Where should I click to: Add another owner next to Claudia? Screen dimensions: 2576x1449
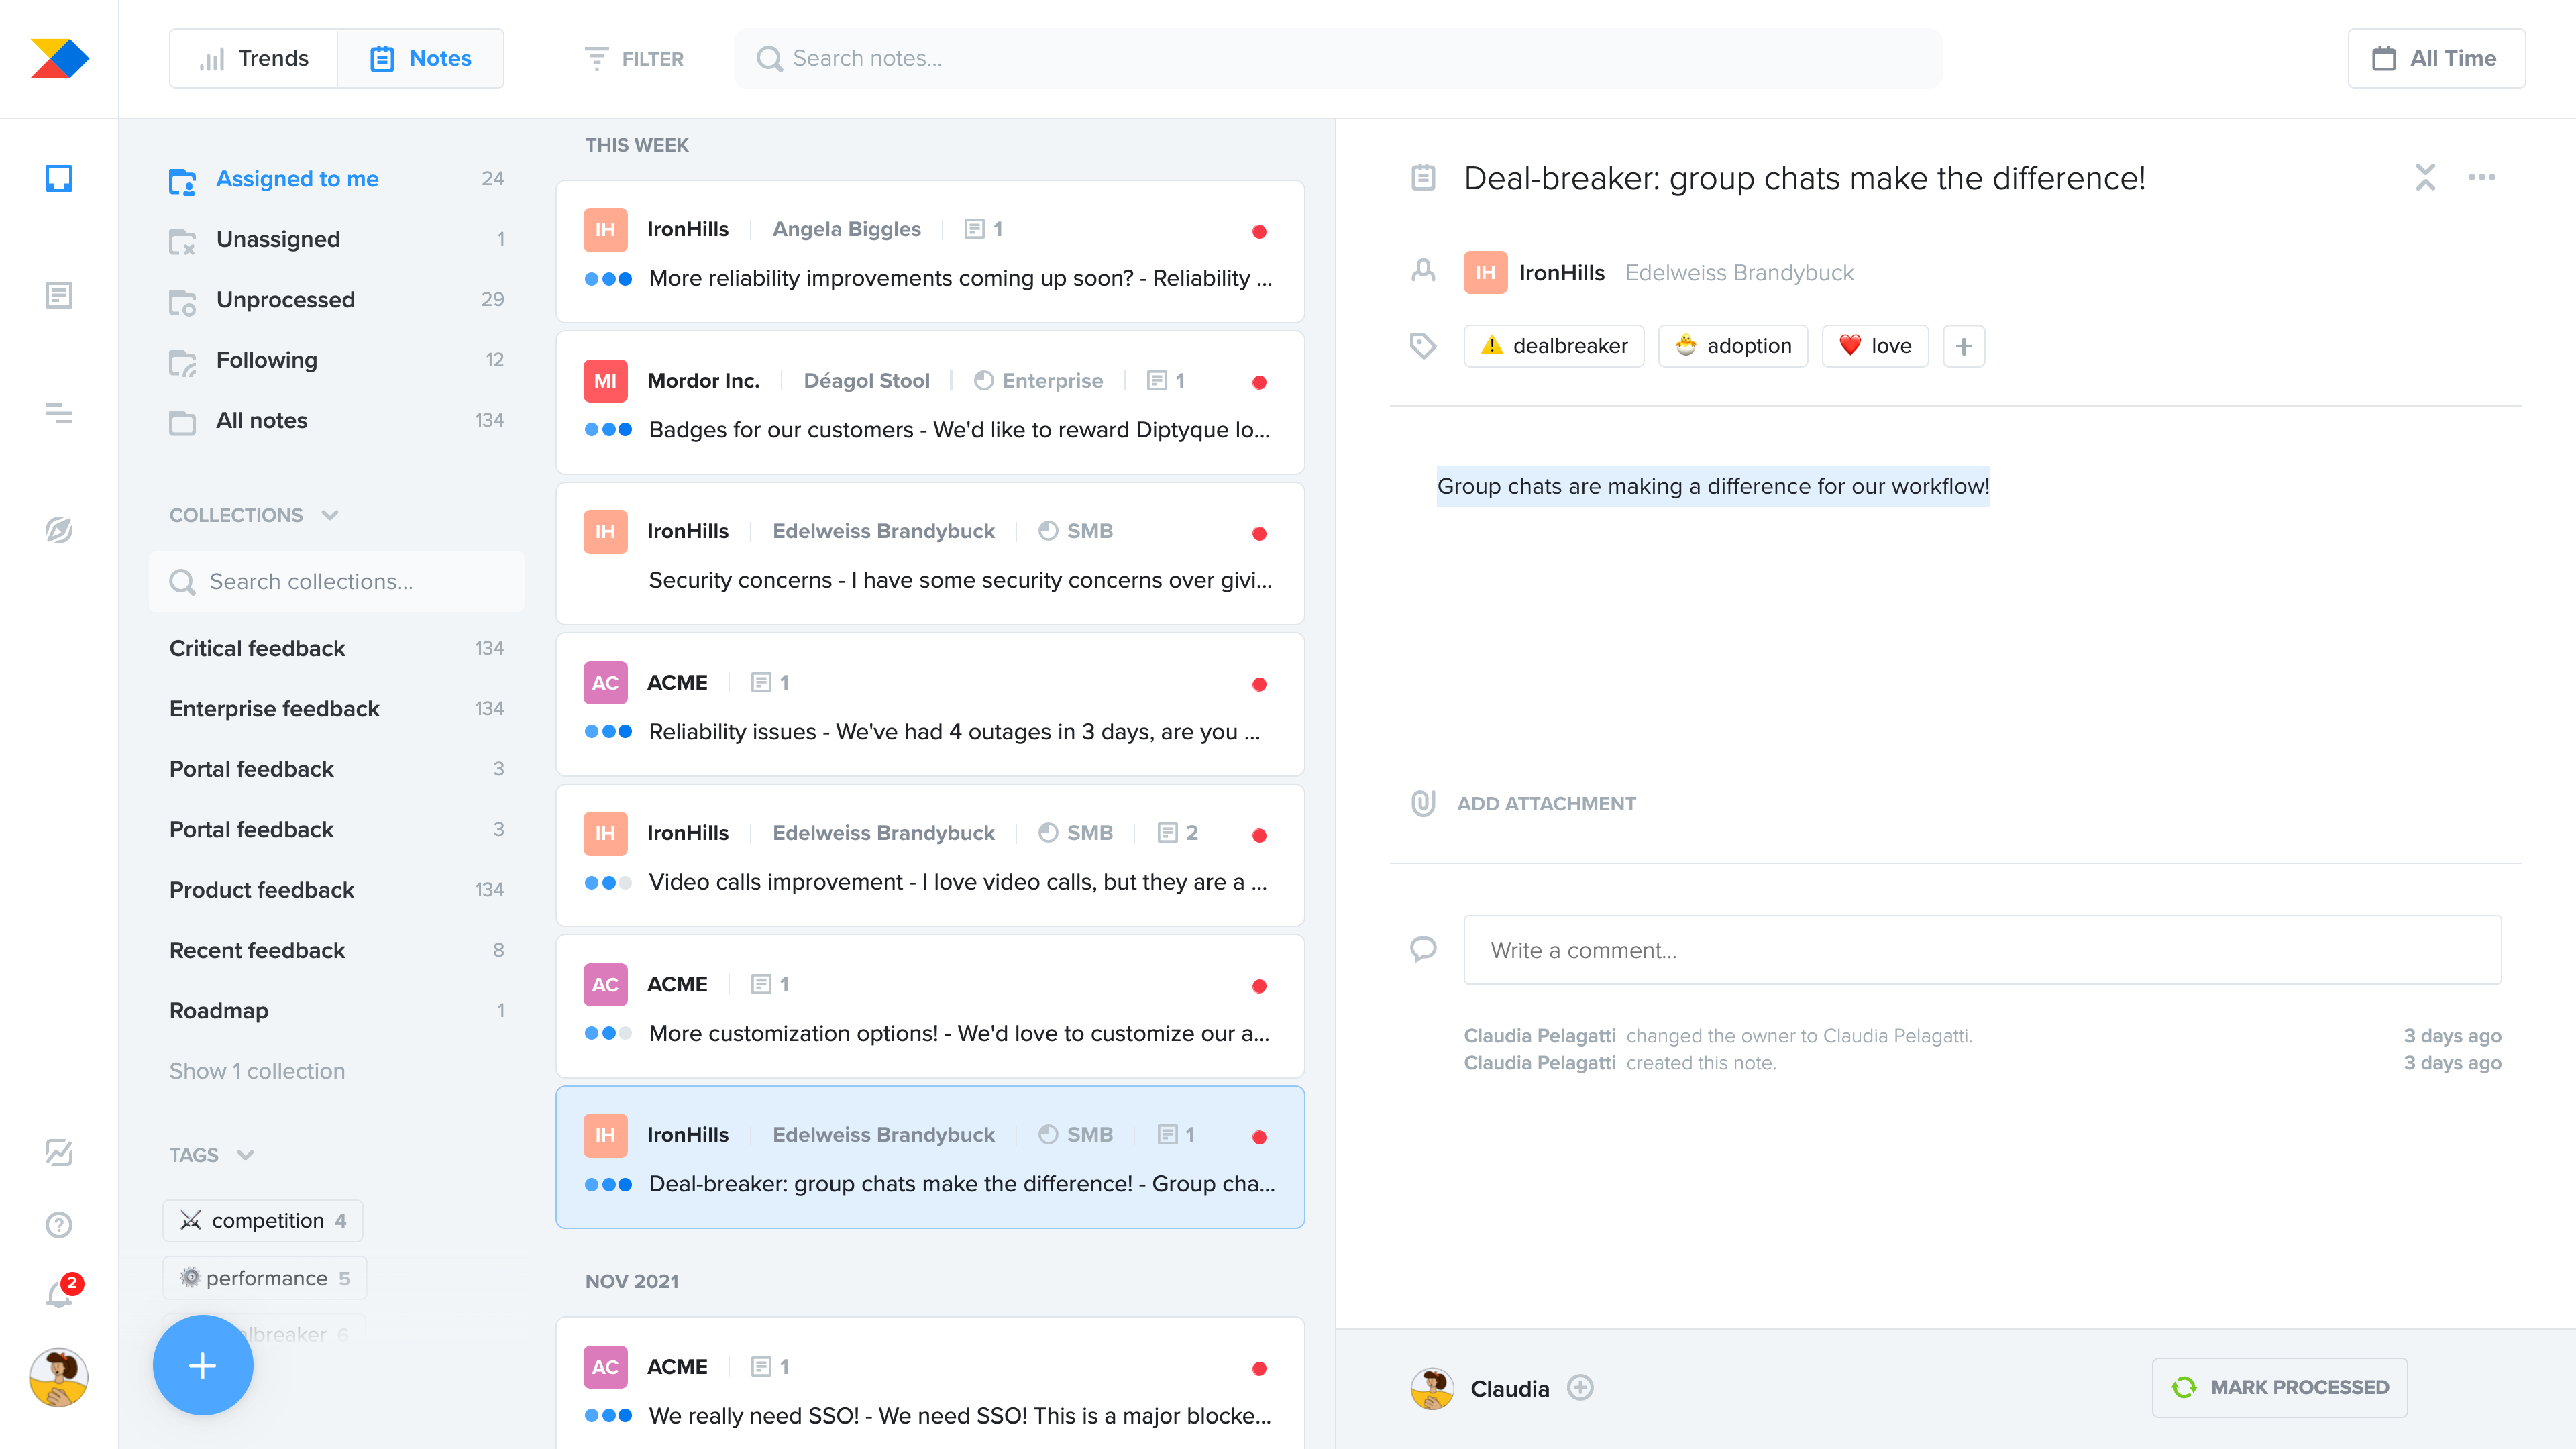[x=1580, y=1388]
